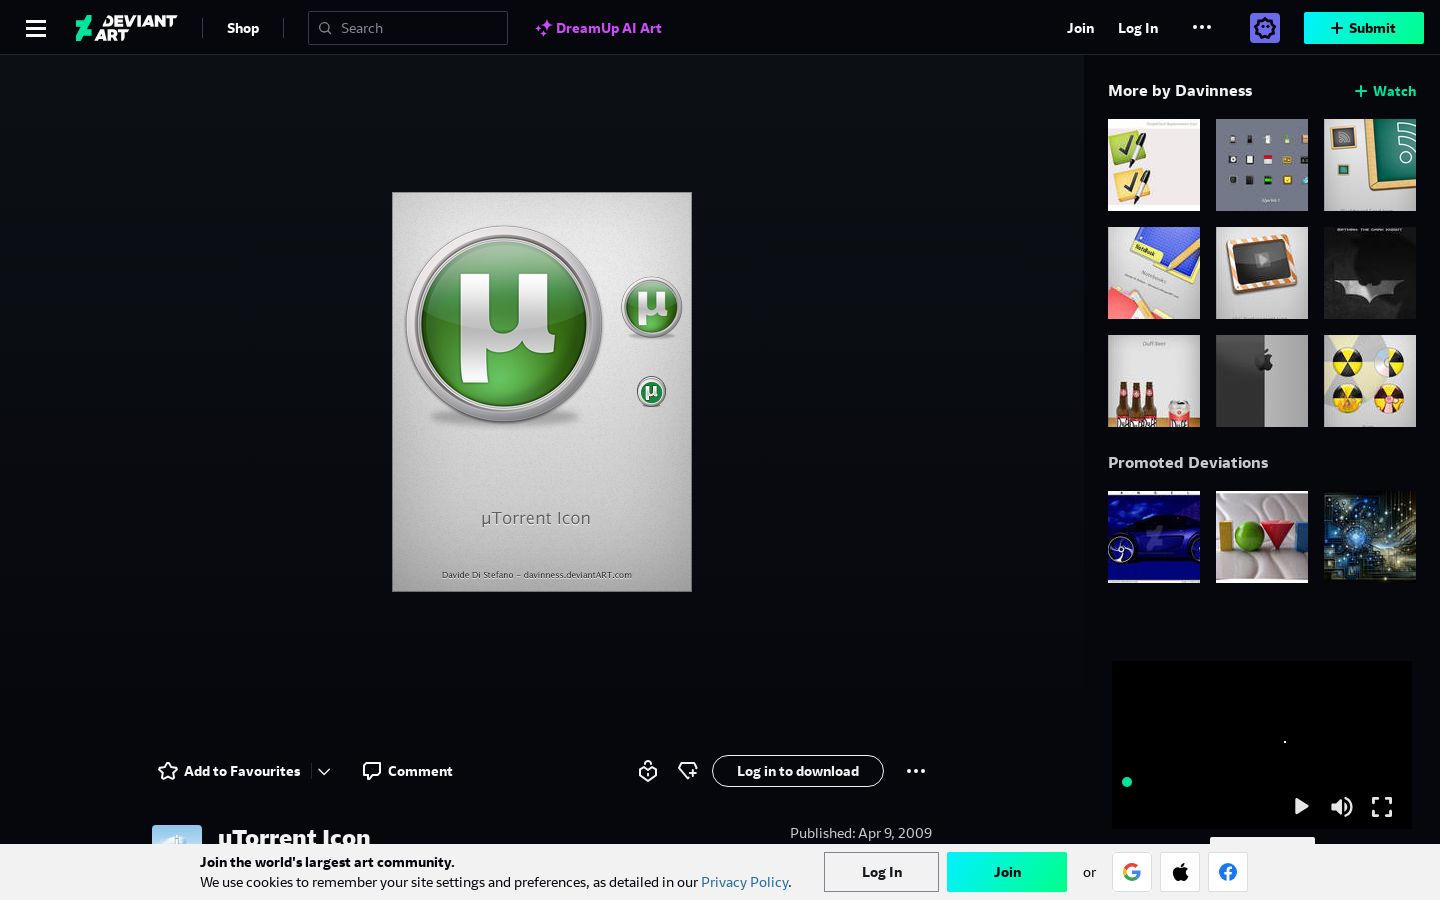This screenshot has height=900, width=1440.
Task: Click Log In in the top navigation
Action: 1138,28
